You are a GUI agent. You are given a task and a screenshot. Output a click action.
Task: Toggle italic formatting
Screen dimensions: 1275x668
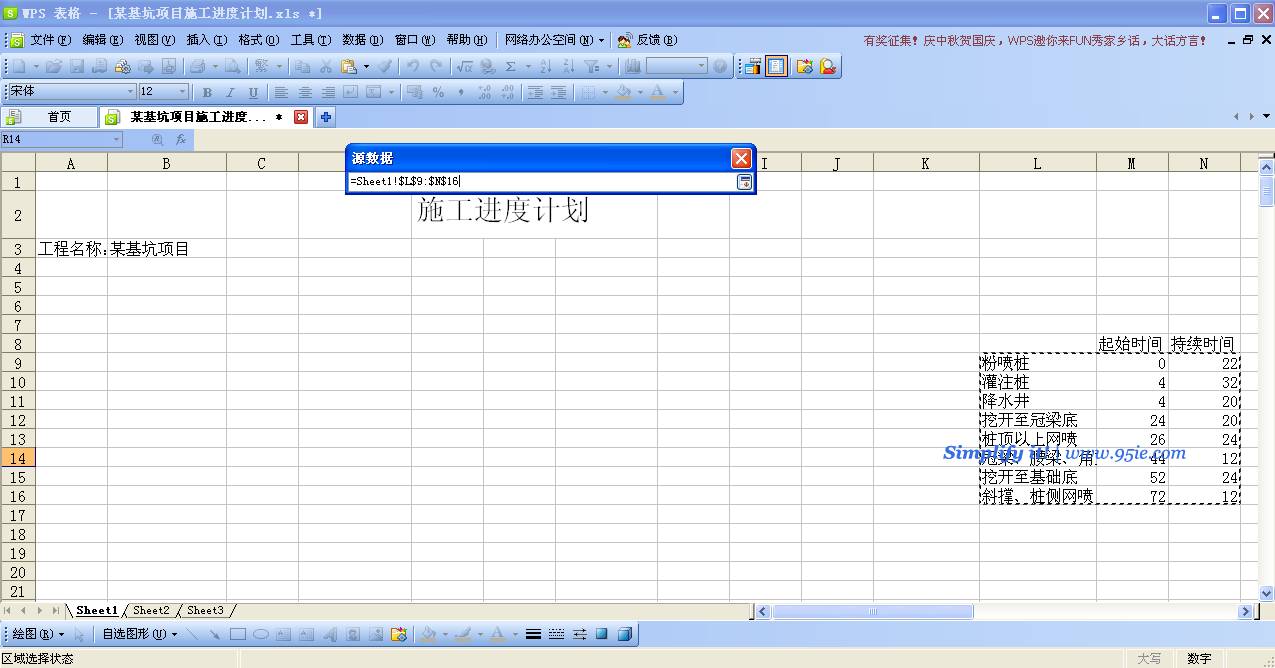[230, 92]
